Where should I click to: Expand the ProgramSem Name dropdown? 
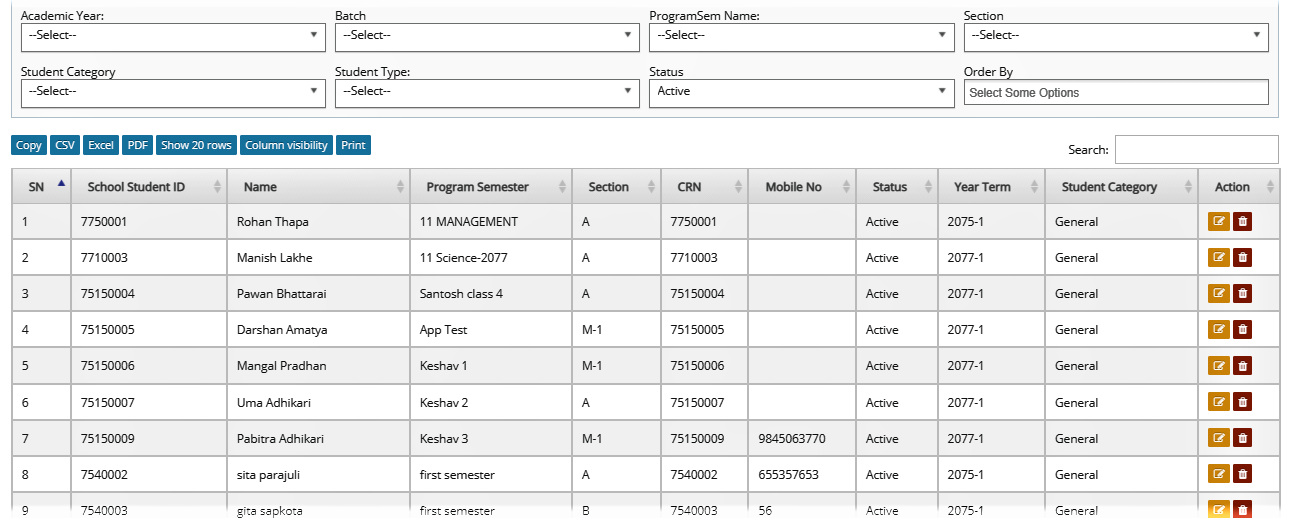tap(802, 36)
